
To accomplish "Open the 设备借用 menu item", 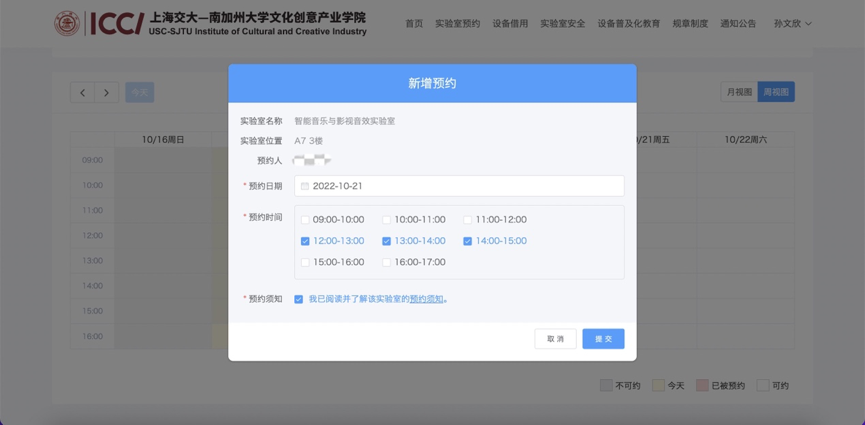I will coord(510,23).
